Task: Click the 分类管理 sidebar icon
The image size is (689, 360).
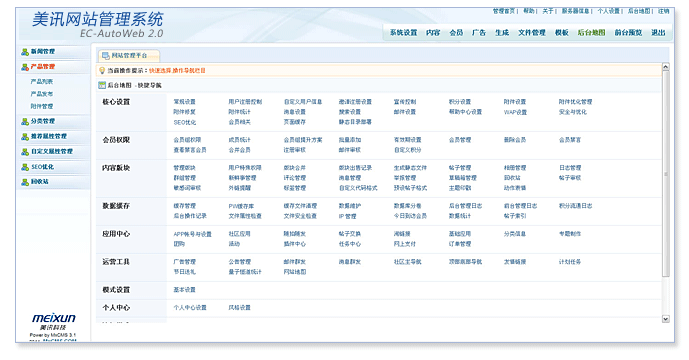Action: point(25,121)
